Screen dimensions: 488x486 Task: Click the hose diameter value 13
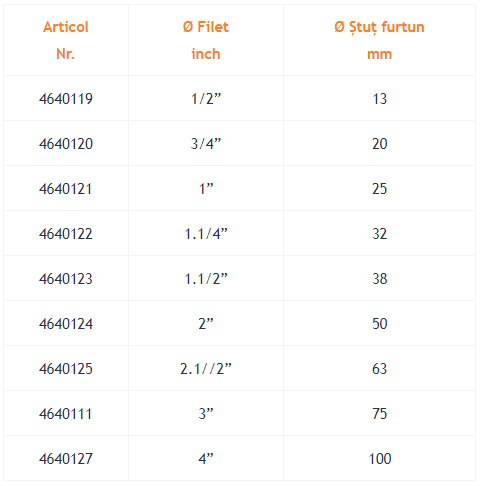(x=379, y=99)
